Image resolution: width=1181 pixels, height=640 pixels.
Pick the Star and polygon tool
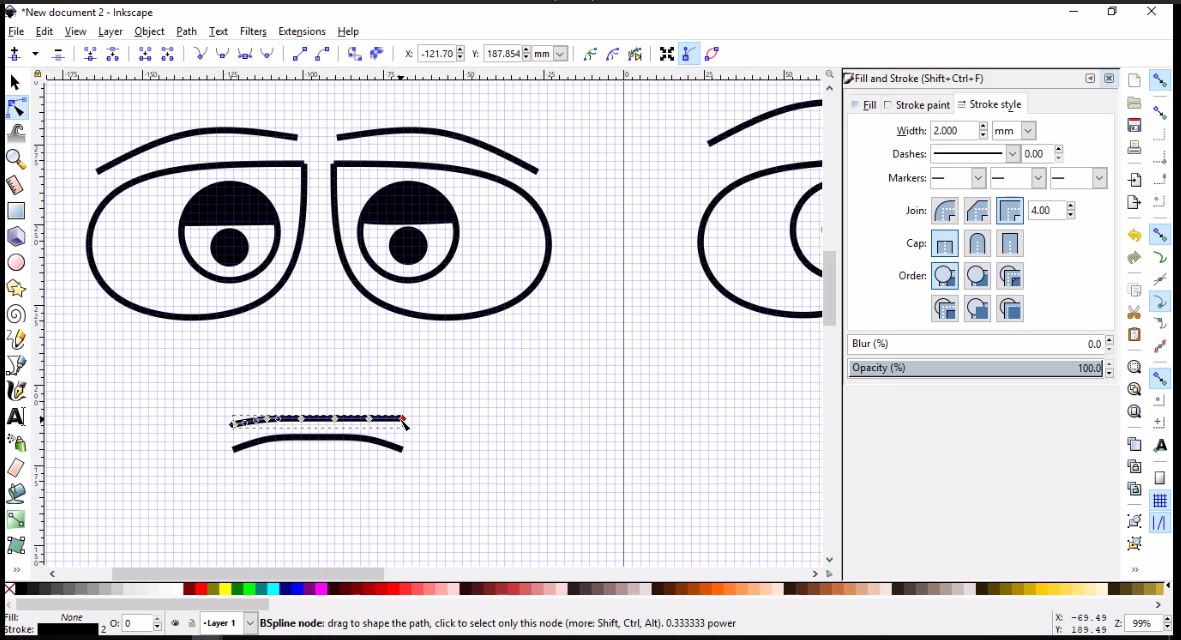click(16, 288)
